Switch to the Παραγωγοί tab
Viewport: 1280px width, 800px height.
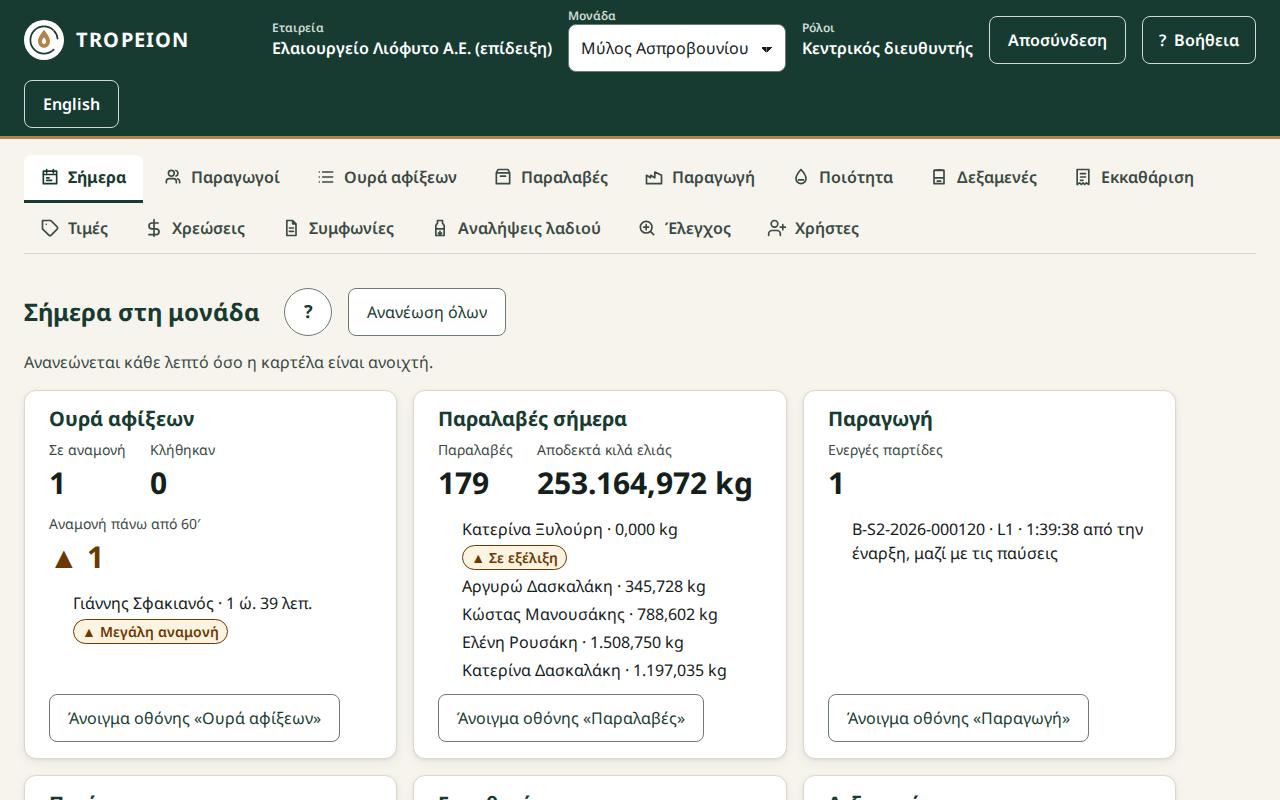tap(222, 178)
